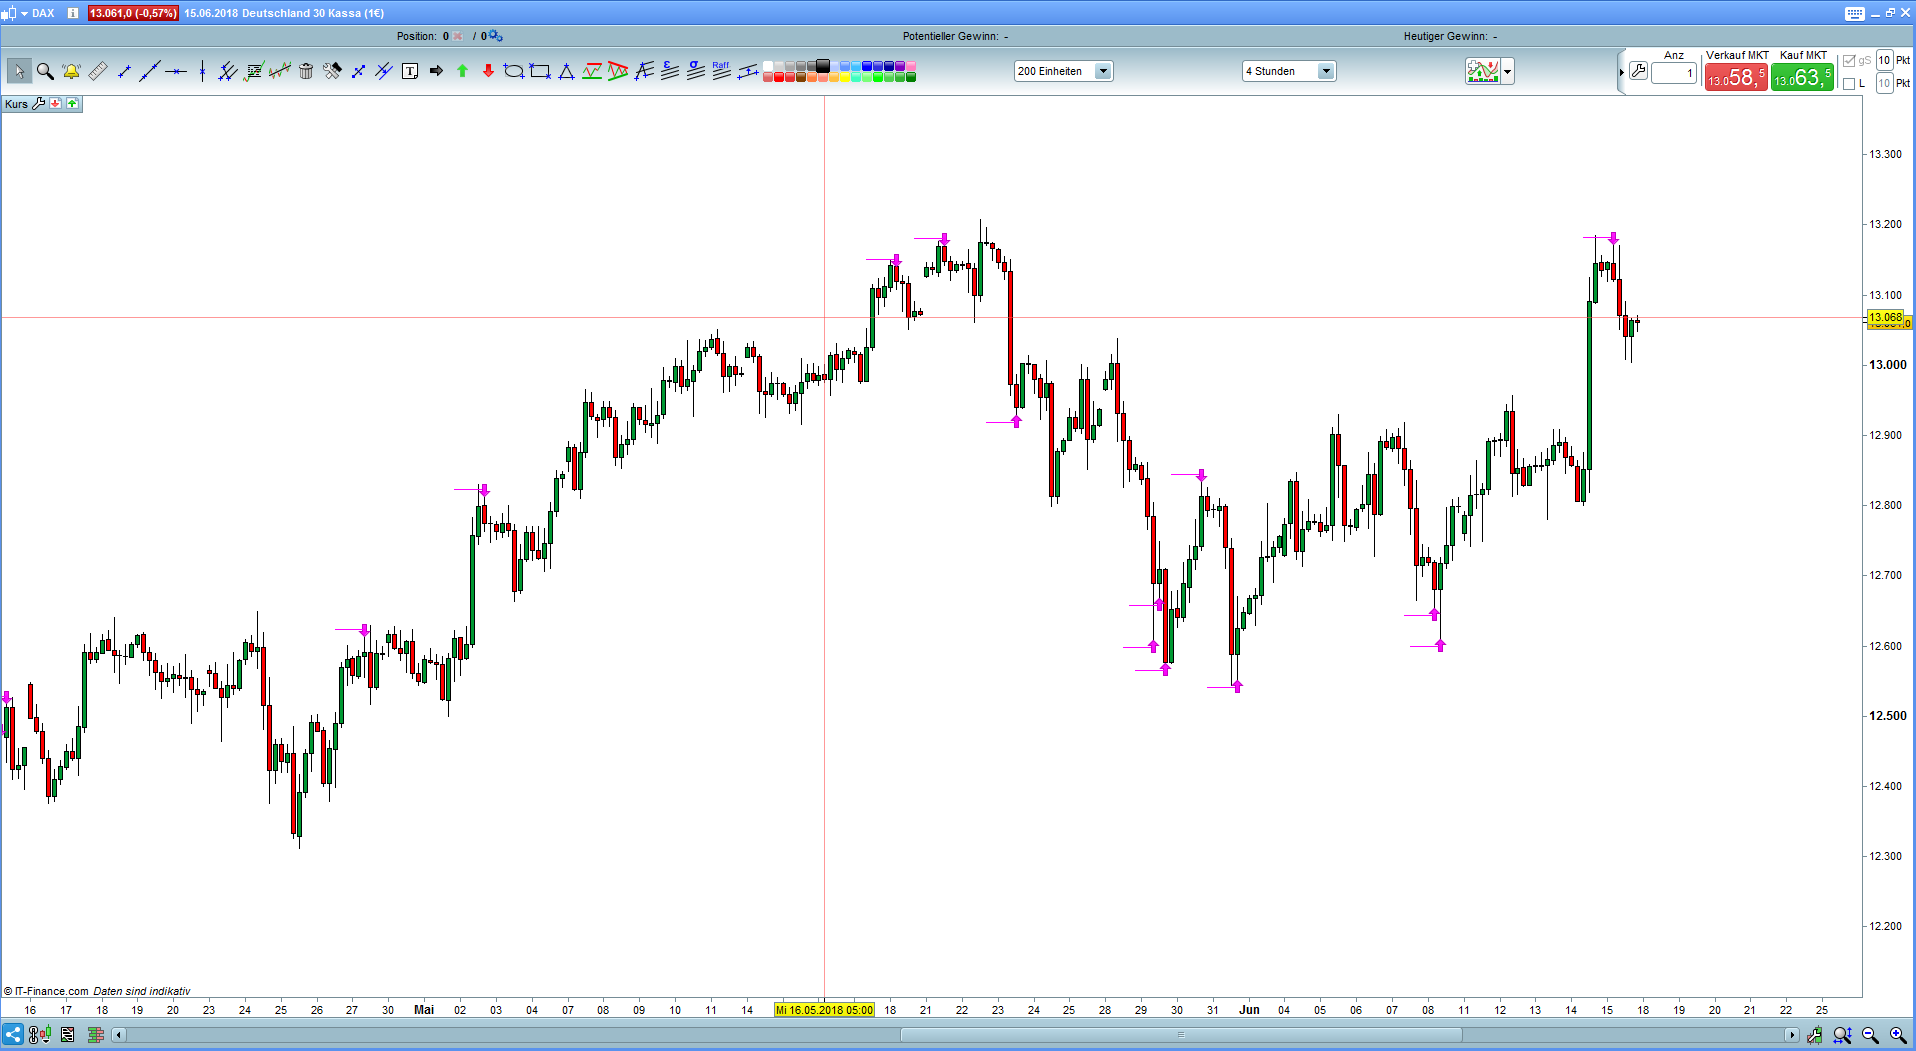Click the Heutiger Gewinn label

tap(1445, 36)
